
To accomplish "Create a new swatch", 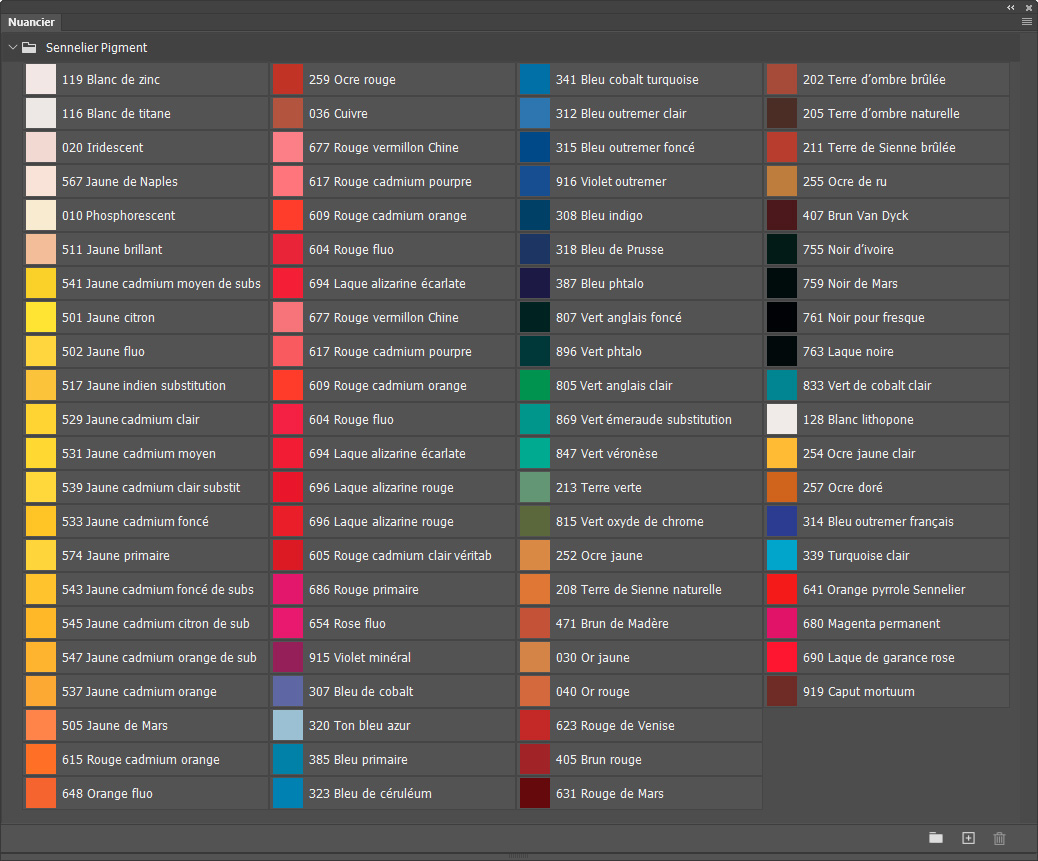I will coord(968,838).
